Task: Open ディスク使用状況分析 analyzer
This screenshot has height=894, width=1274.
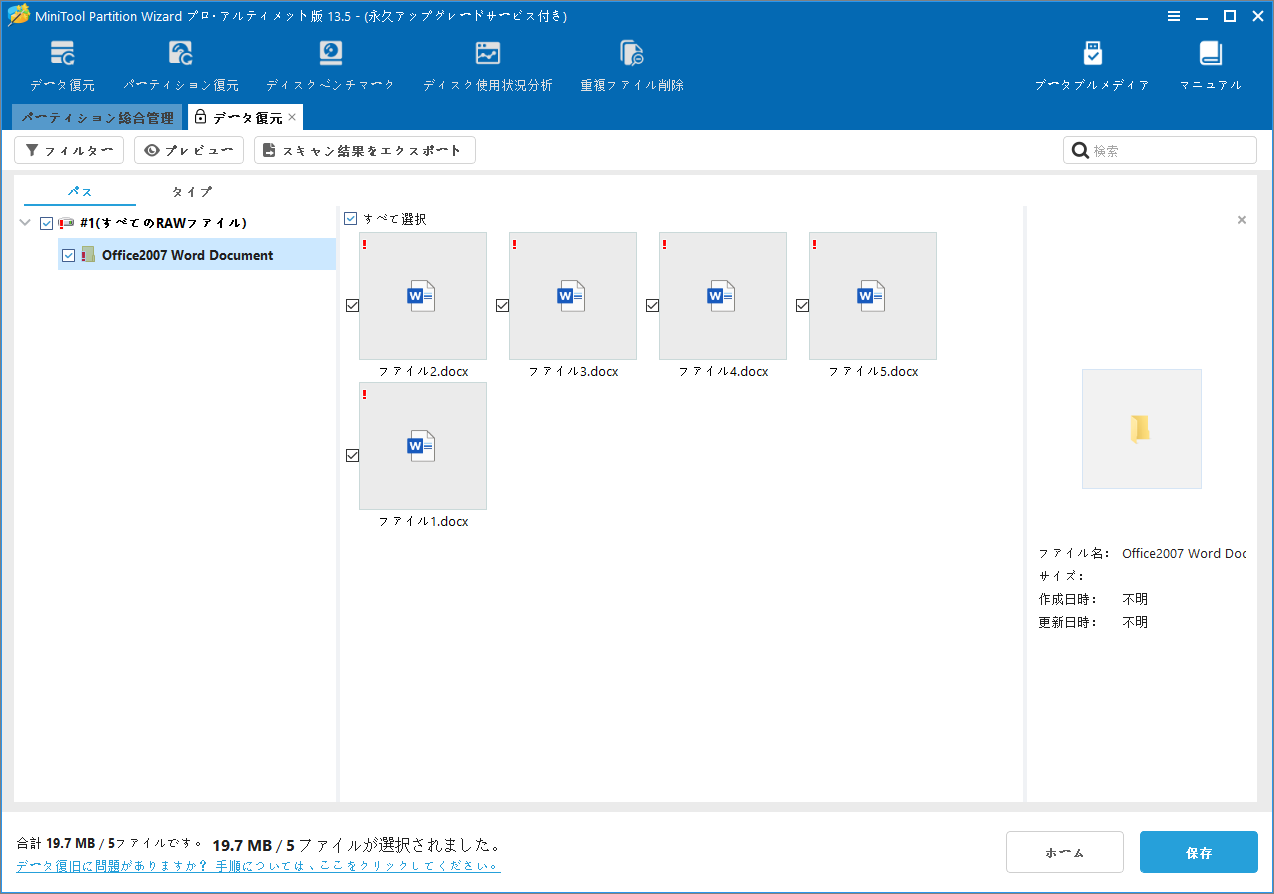Action: tap(487, 63)
